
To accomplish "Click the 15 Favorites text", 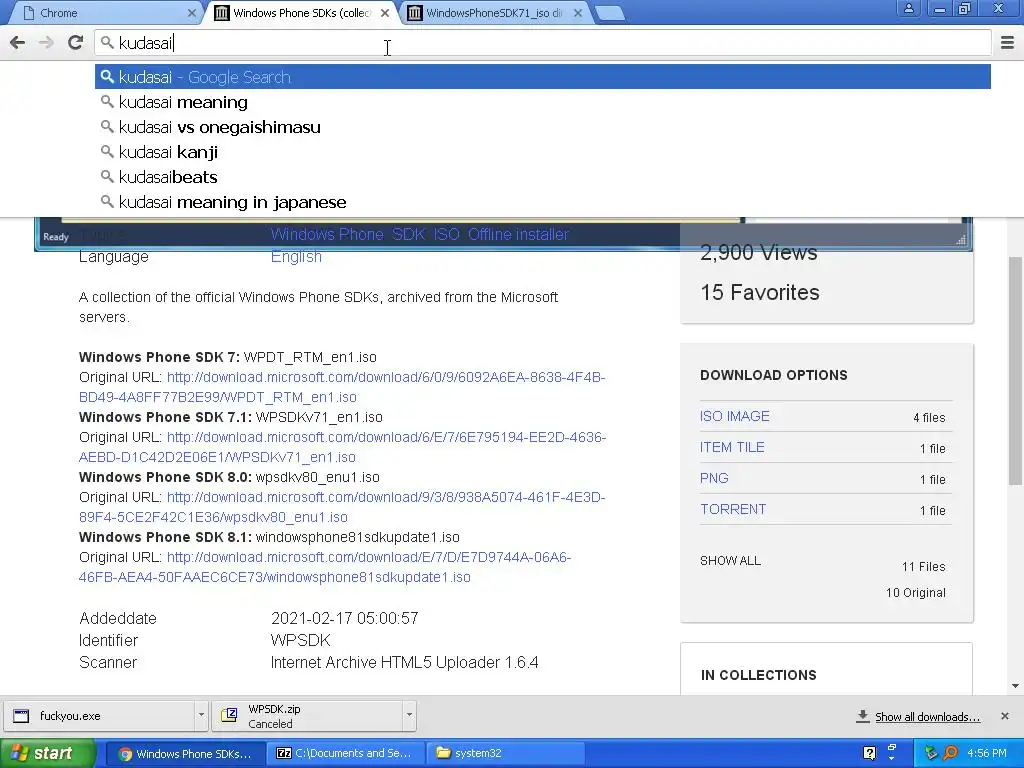I will (x=760, y=293).
